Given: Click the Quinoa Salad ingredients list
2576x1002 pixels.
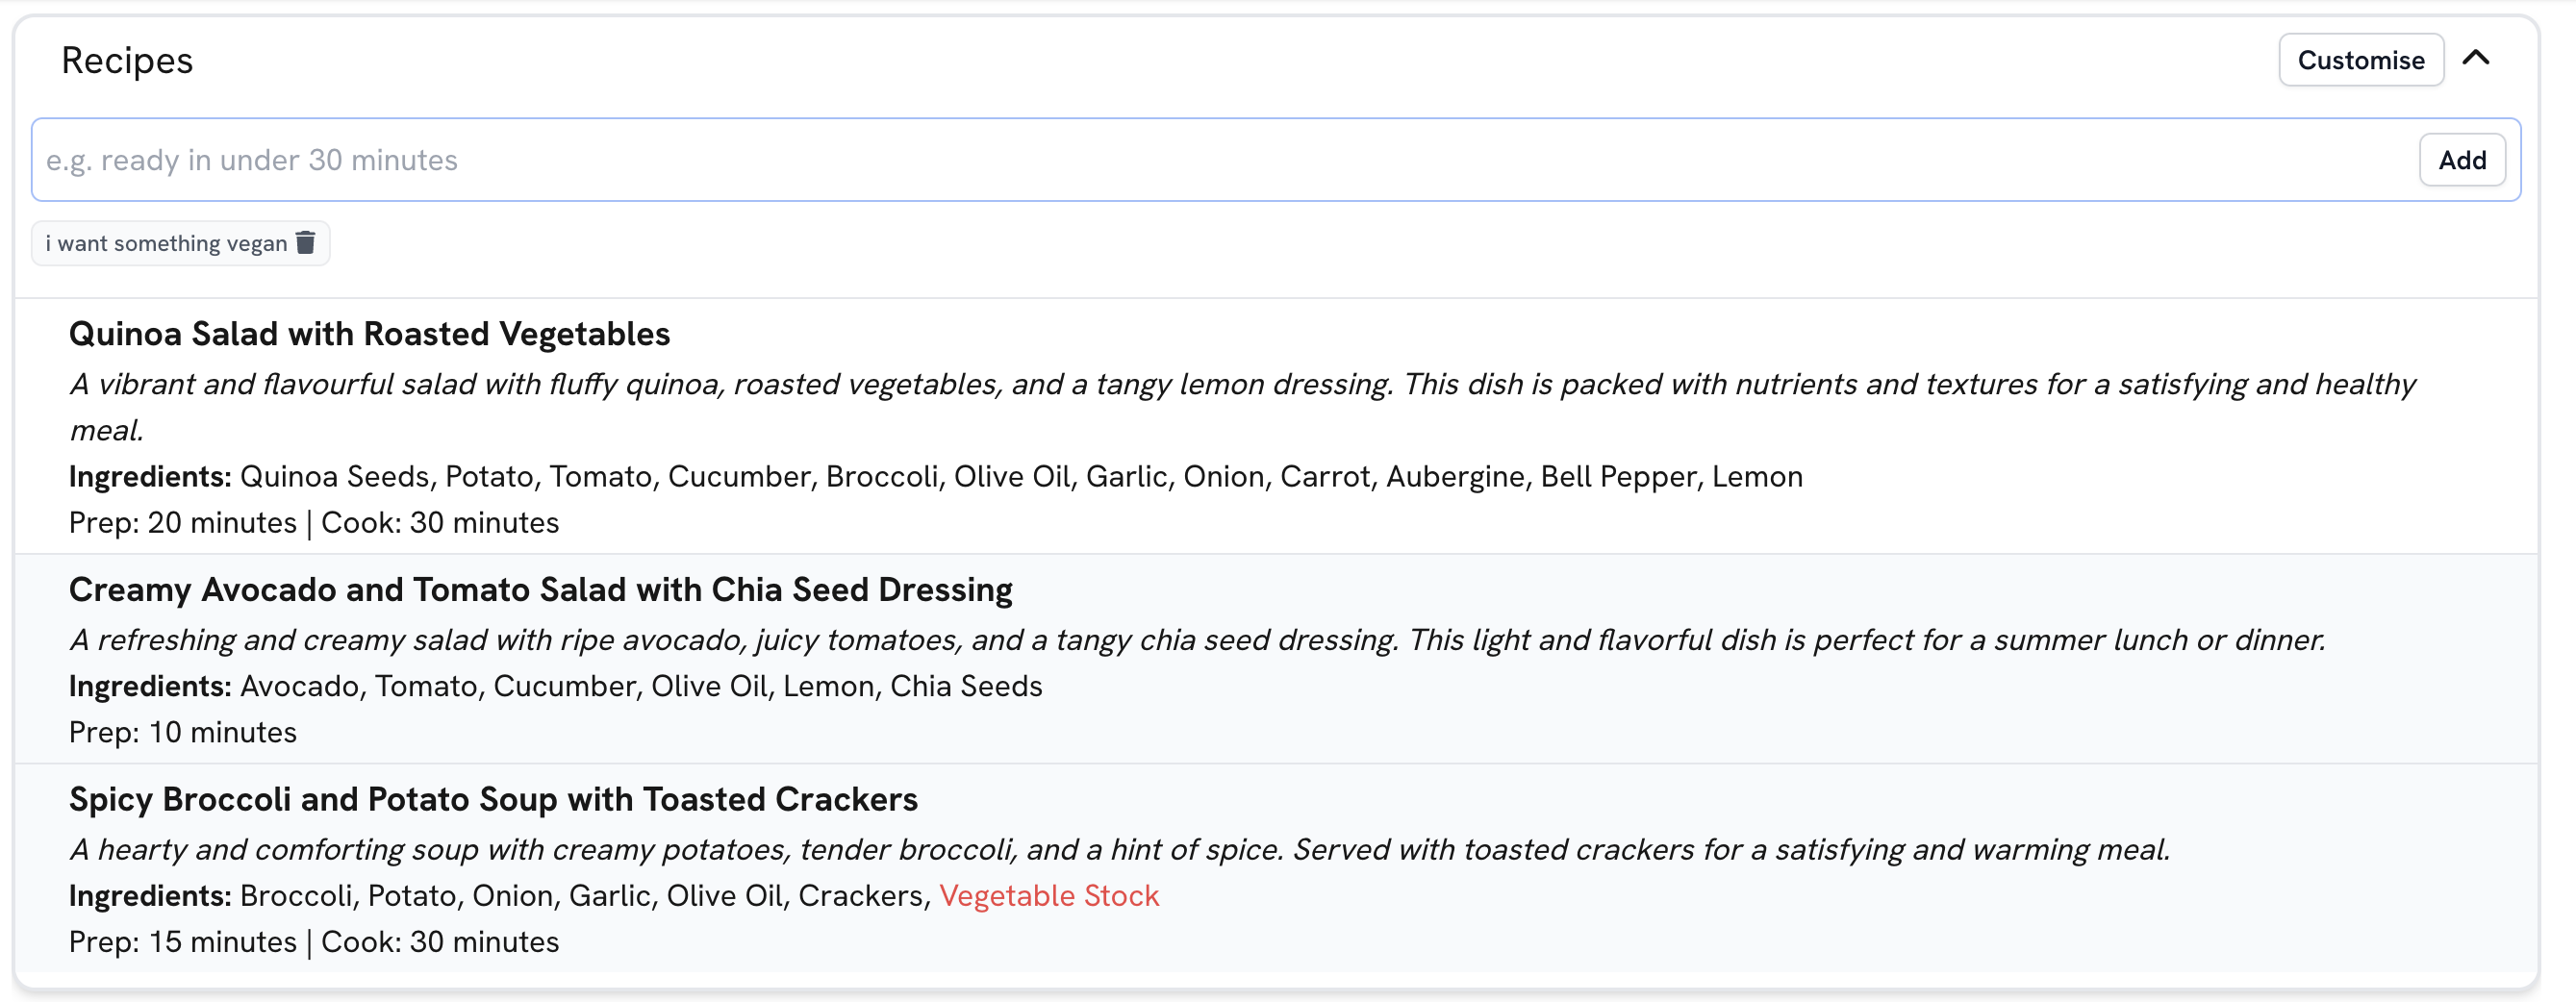Looking at the screenshot, I should 1020,477.
